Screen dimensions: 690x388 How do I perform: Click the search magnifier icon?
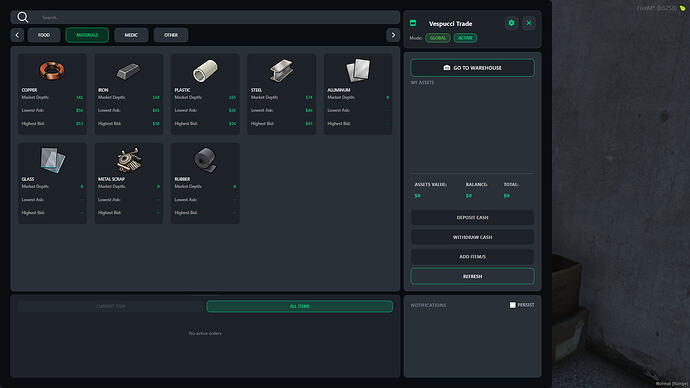(22, 17)
